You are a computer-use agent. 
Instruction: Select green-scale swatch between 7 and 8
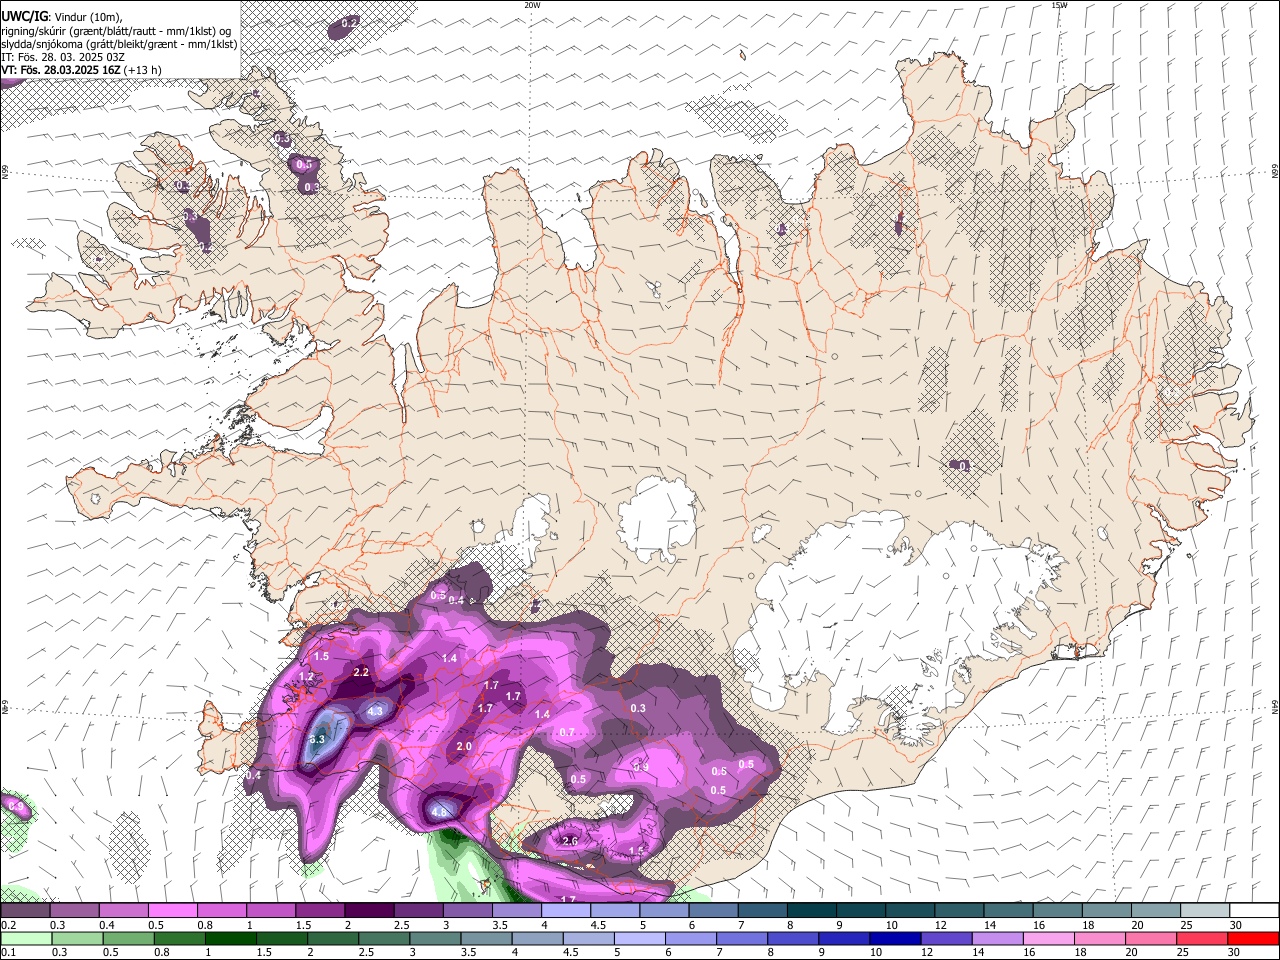pos(741,938)
